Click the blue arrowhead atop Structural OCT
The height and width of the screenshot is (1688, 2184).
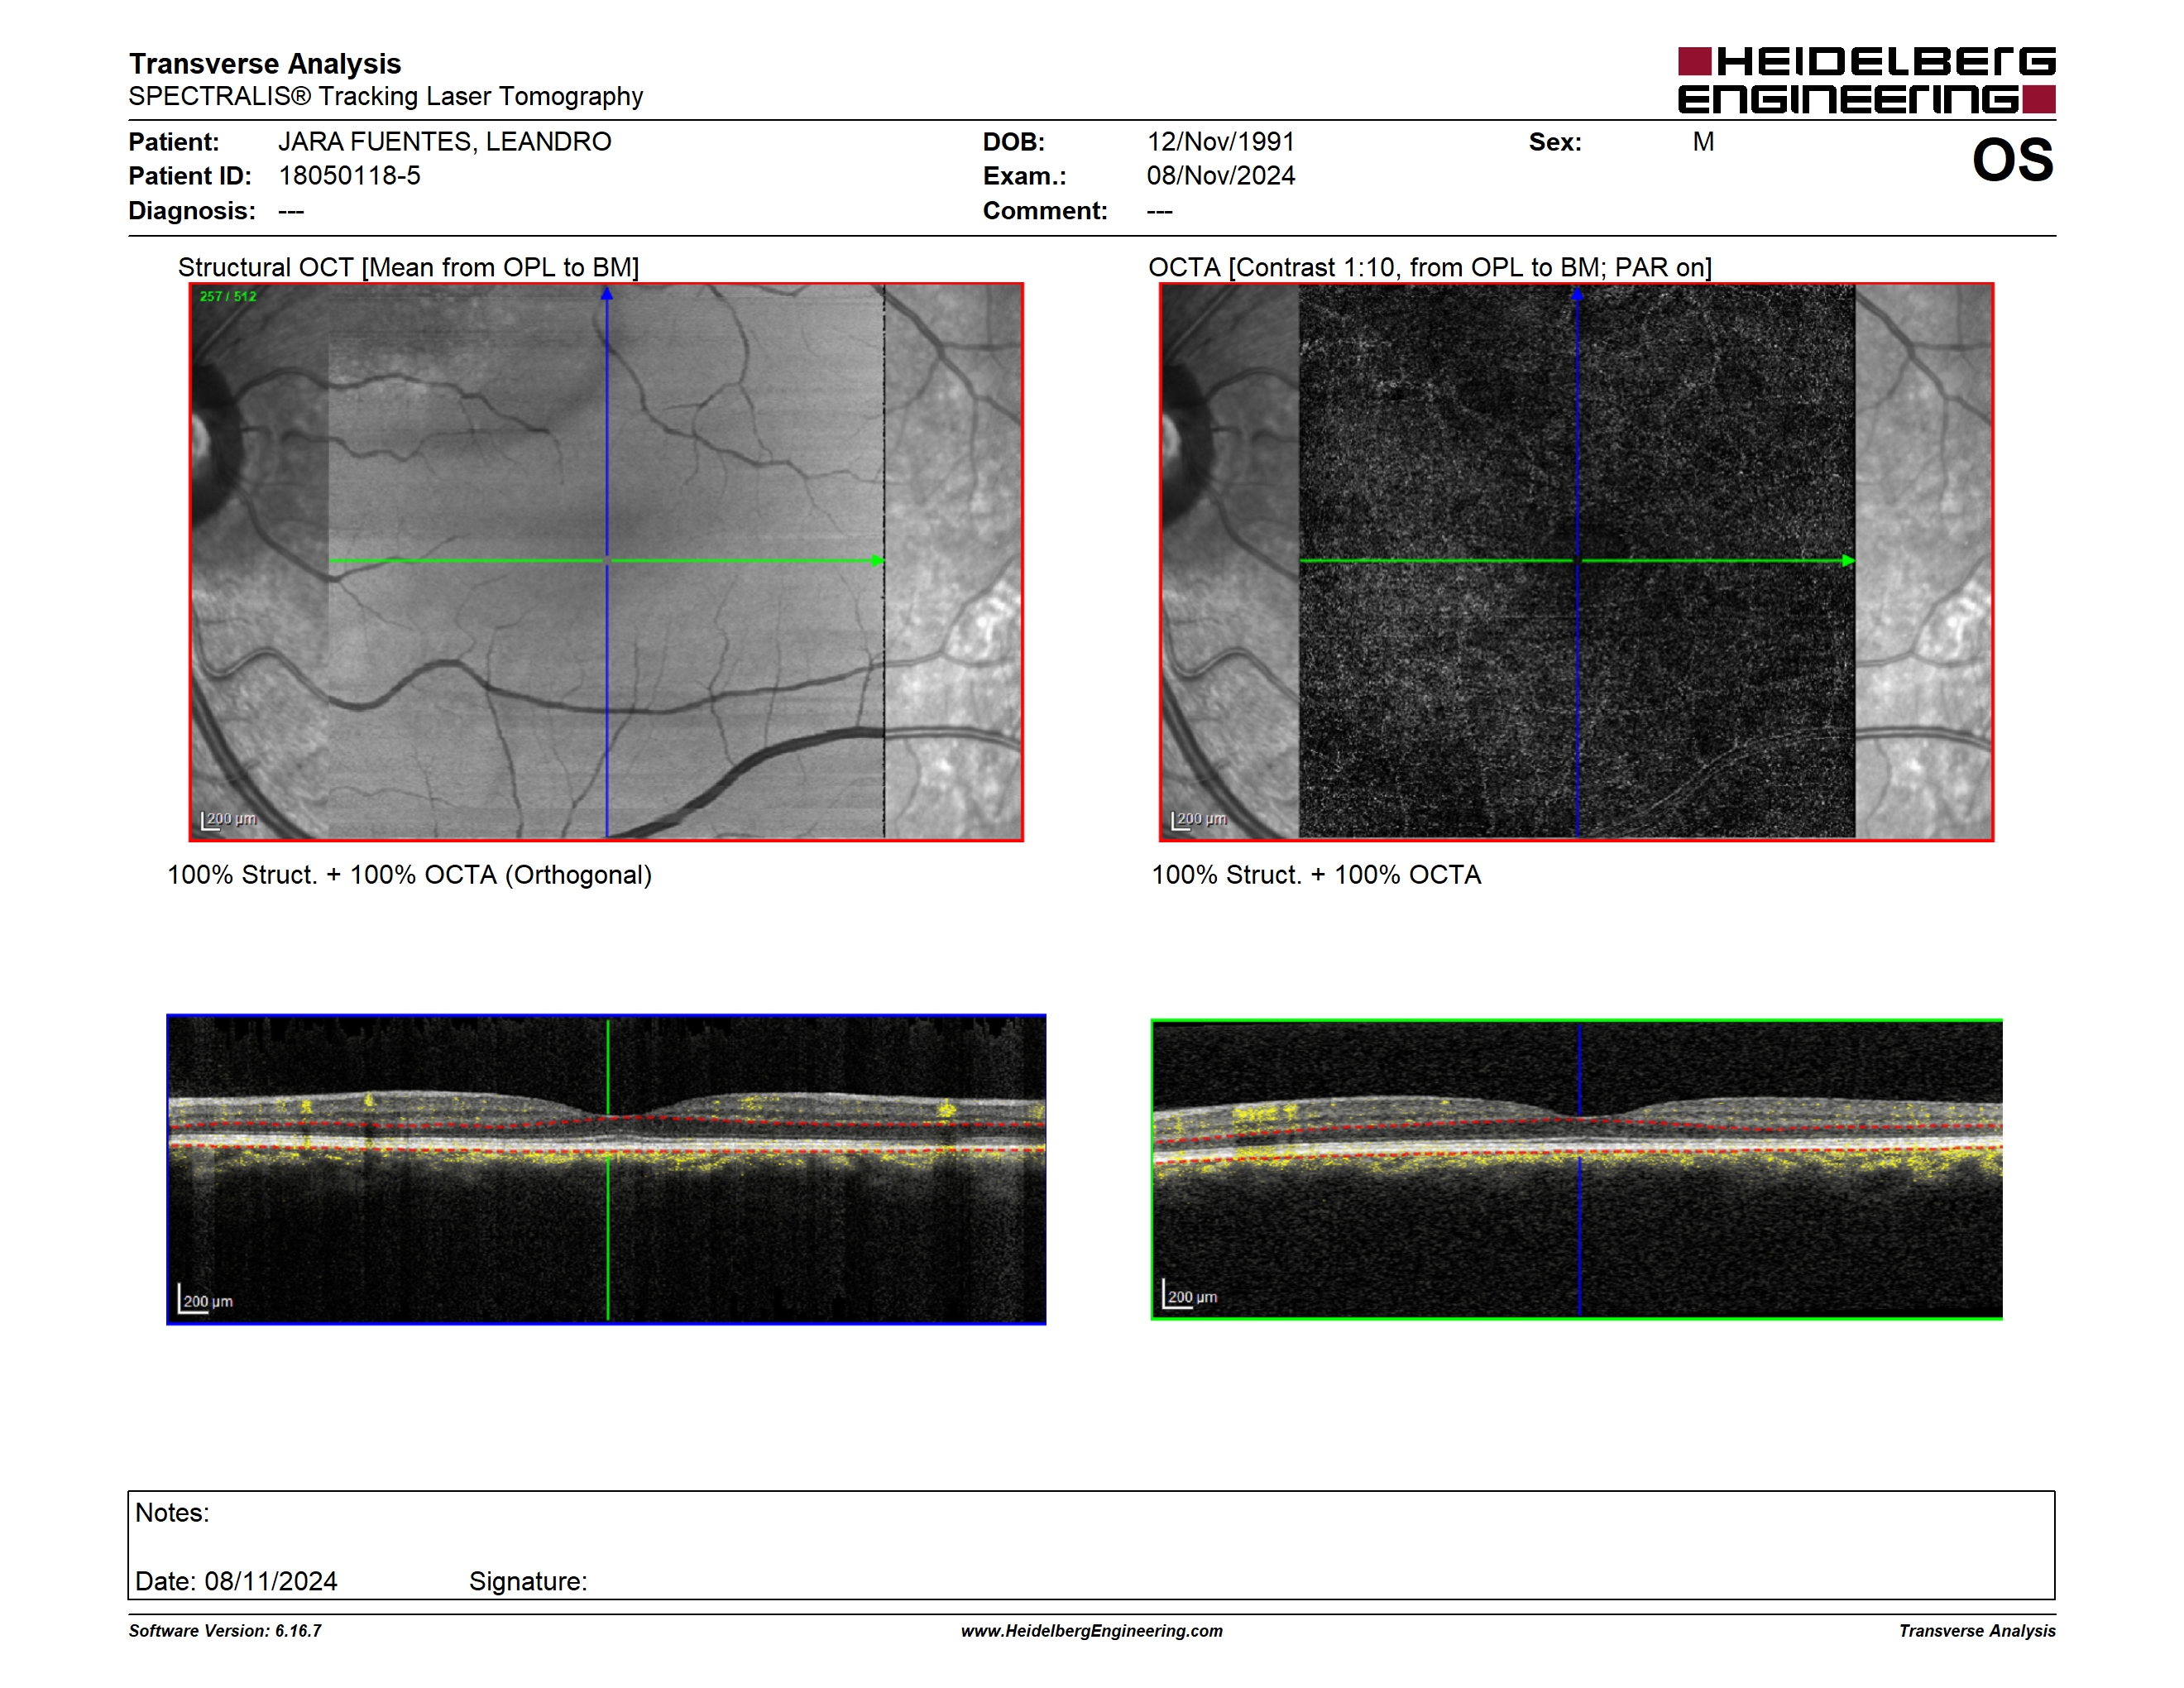[x=606, y=294]
